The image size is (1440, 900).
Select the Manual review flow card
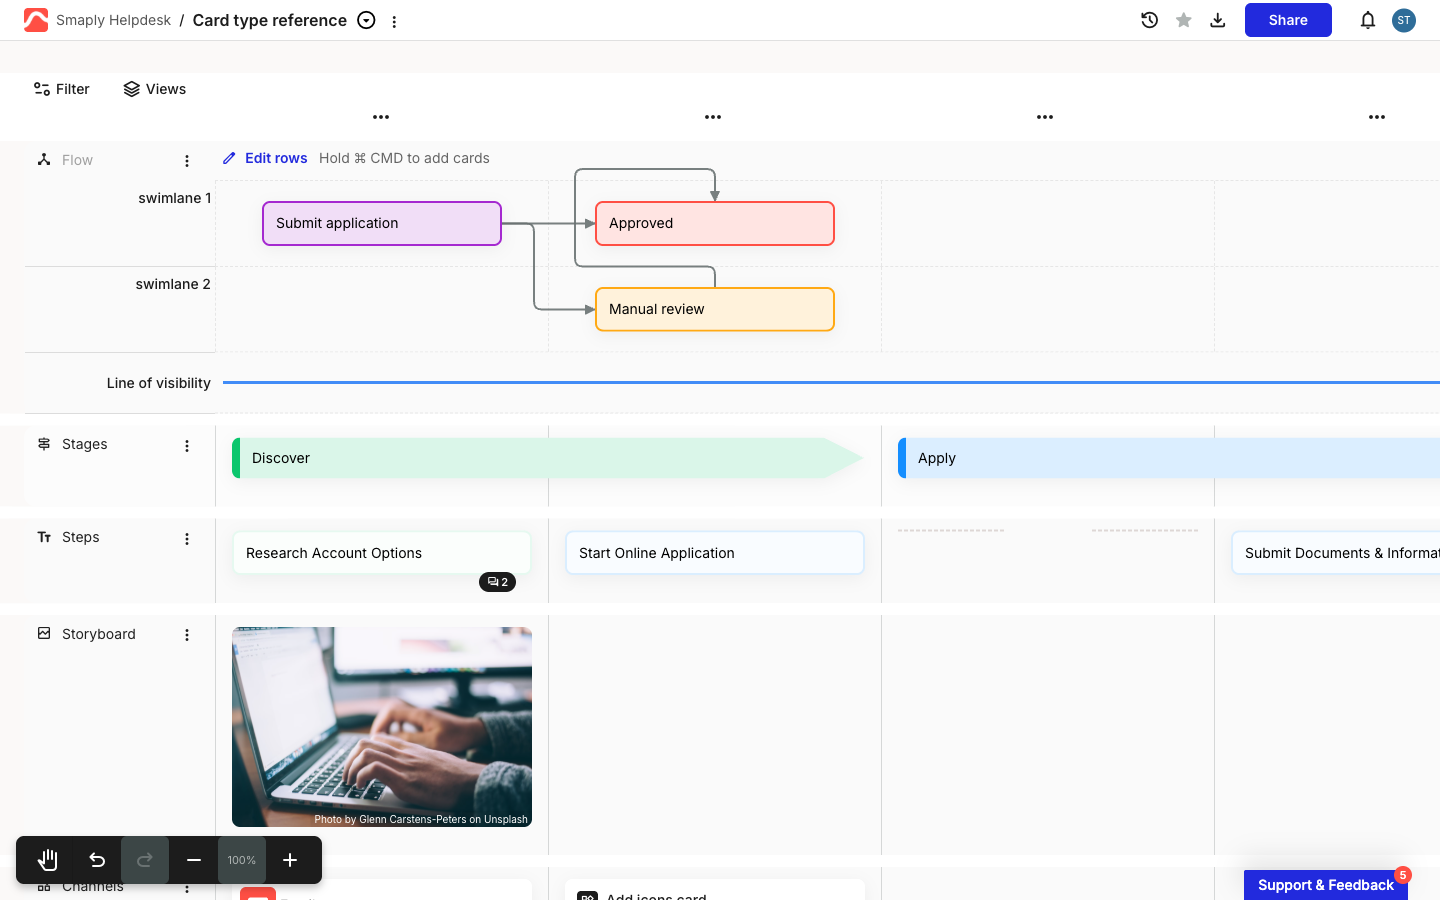click(x=715, y=309)
